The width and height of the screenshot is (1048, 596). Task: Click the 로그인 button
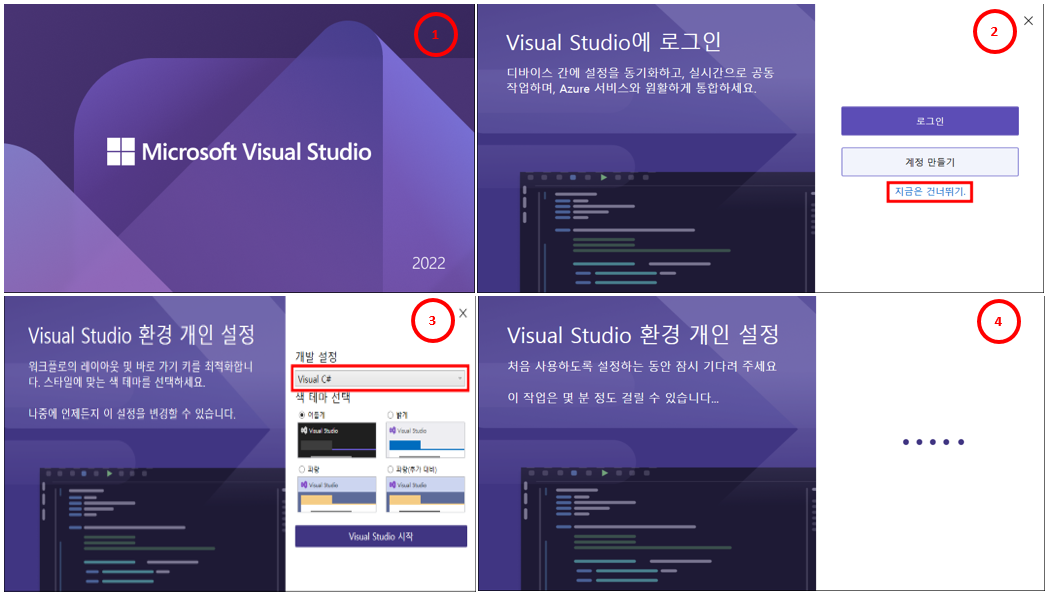click(930, 121)
